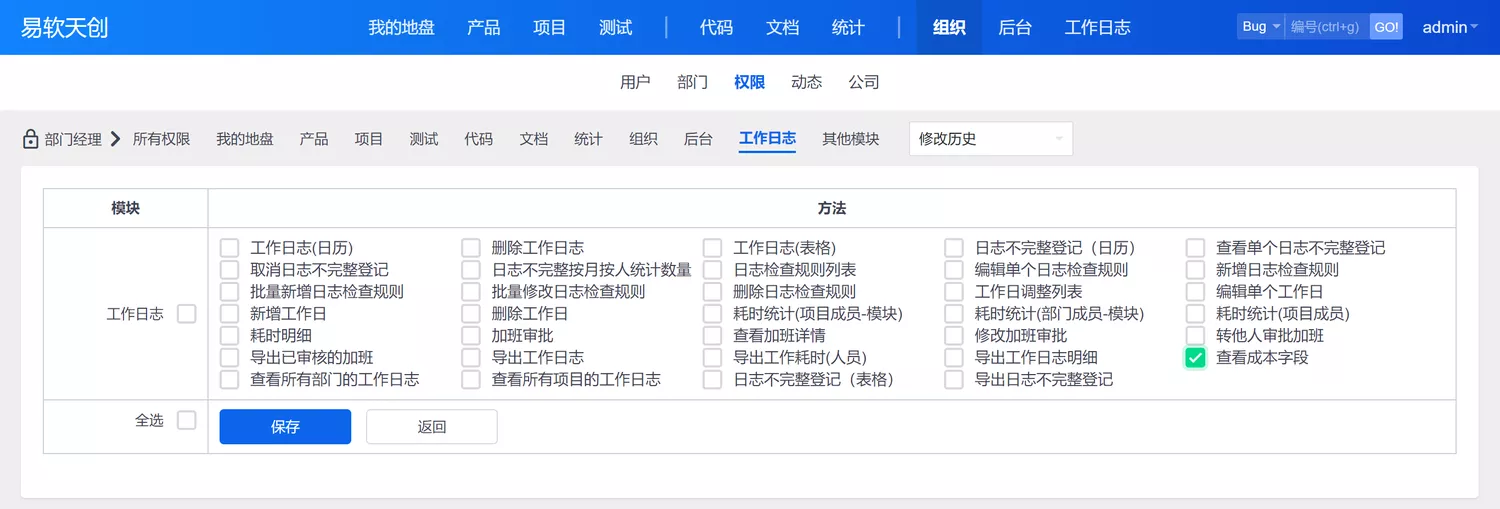
Task: Click the 返回 button
Action: tap(432, 427)
